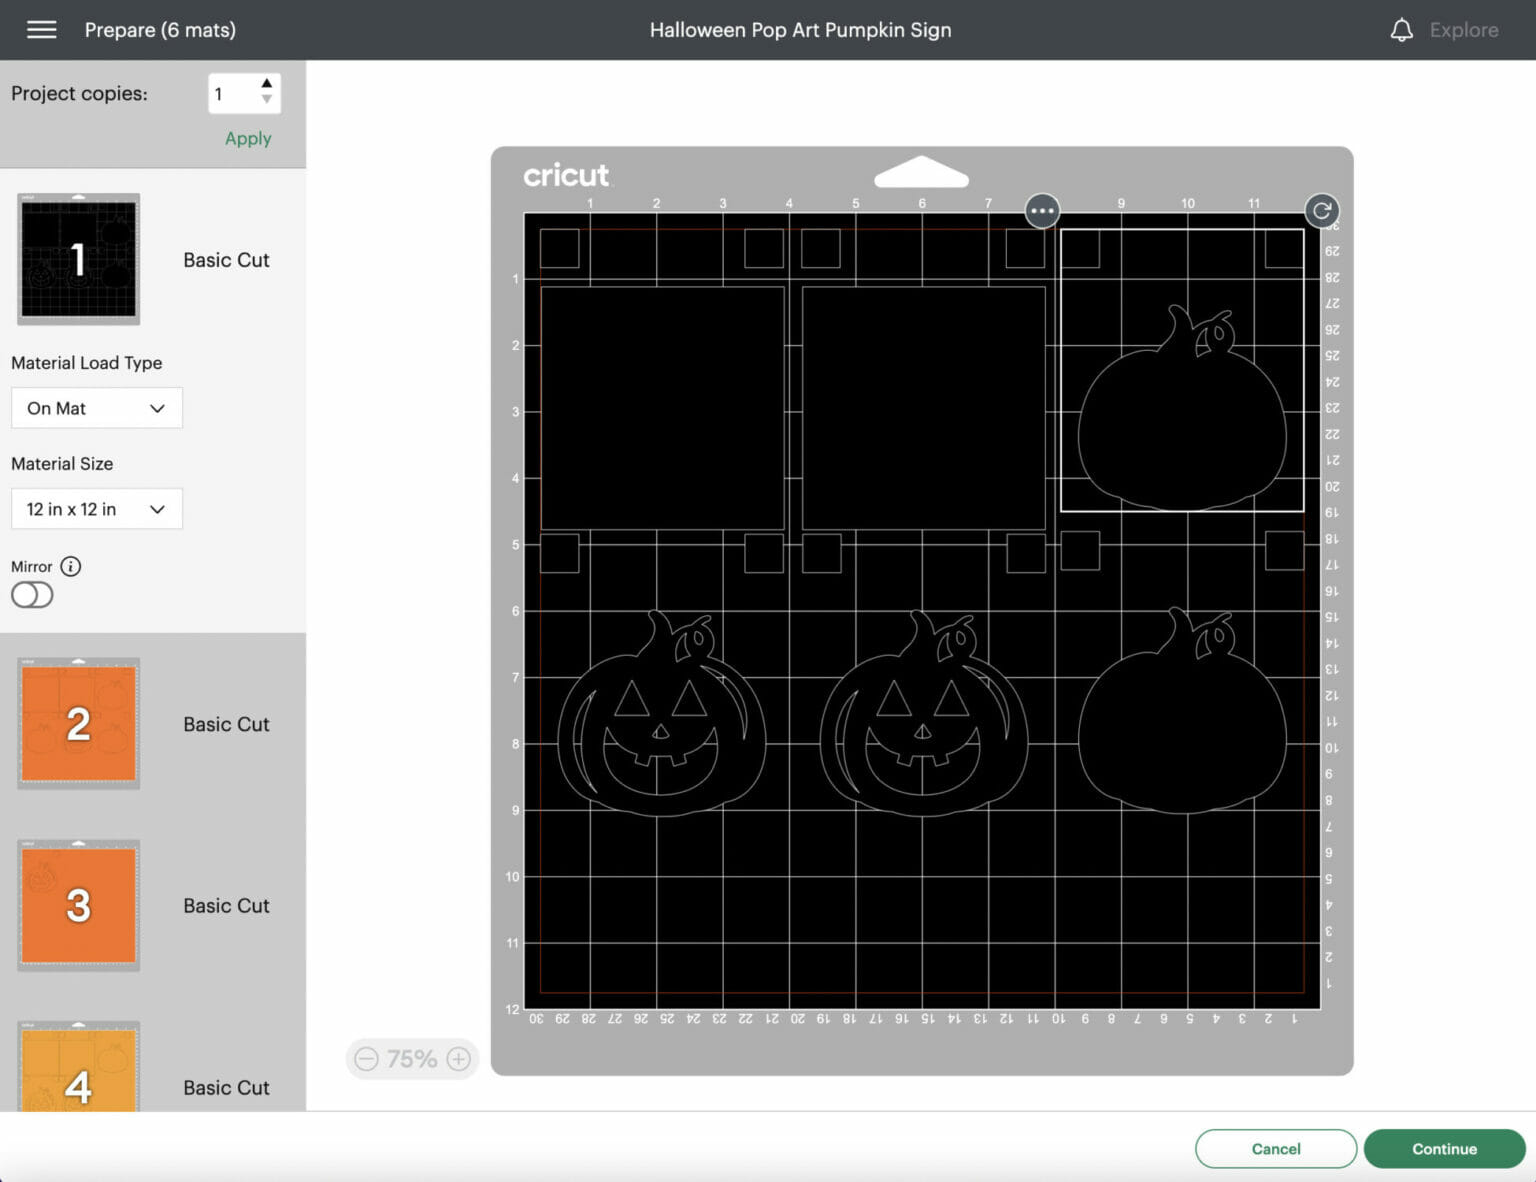The image size is (1536, 1182).
Task: Open the hamburger menu
Action: point(41,30)
